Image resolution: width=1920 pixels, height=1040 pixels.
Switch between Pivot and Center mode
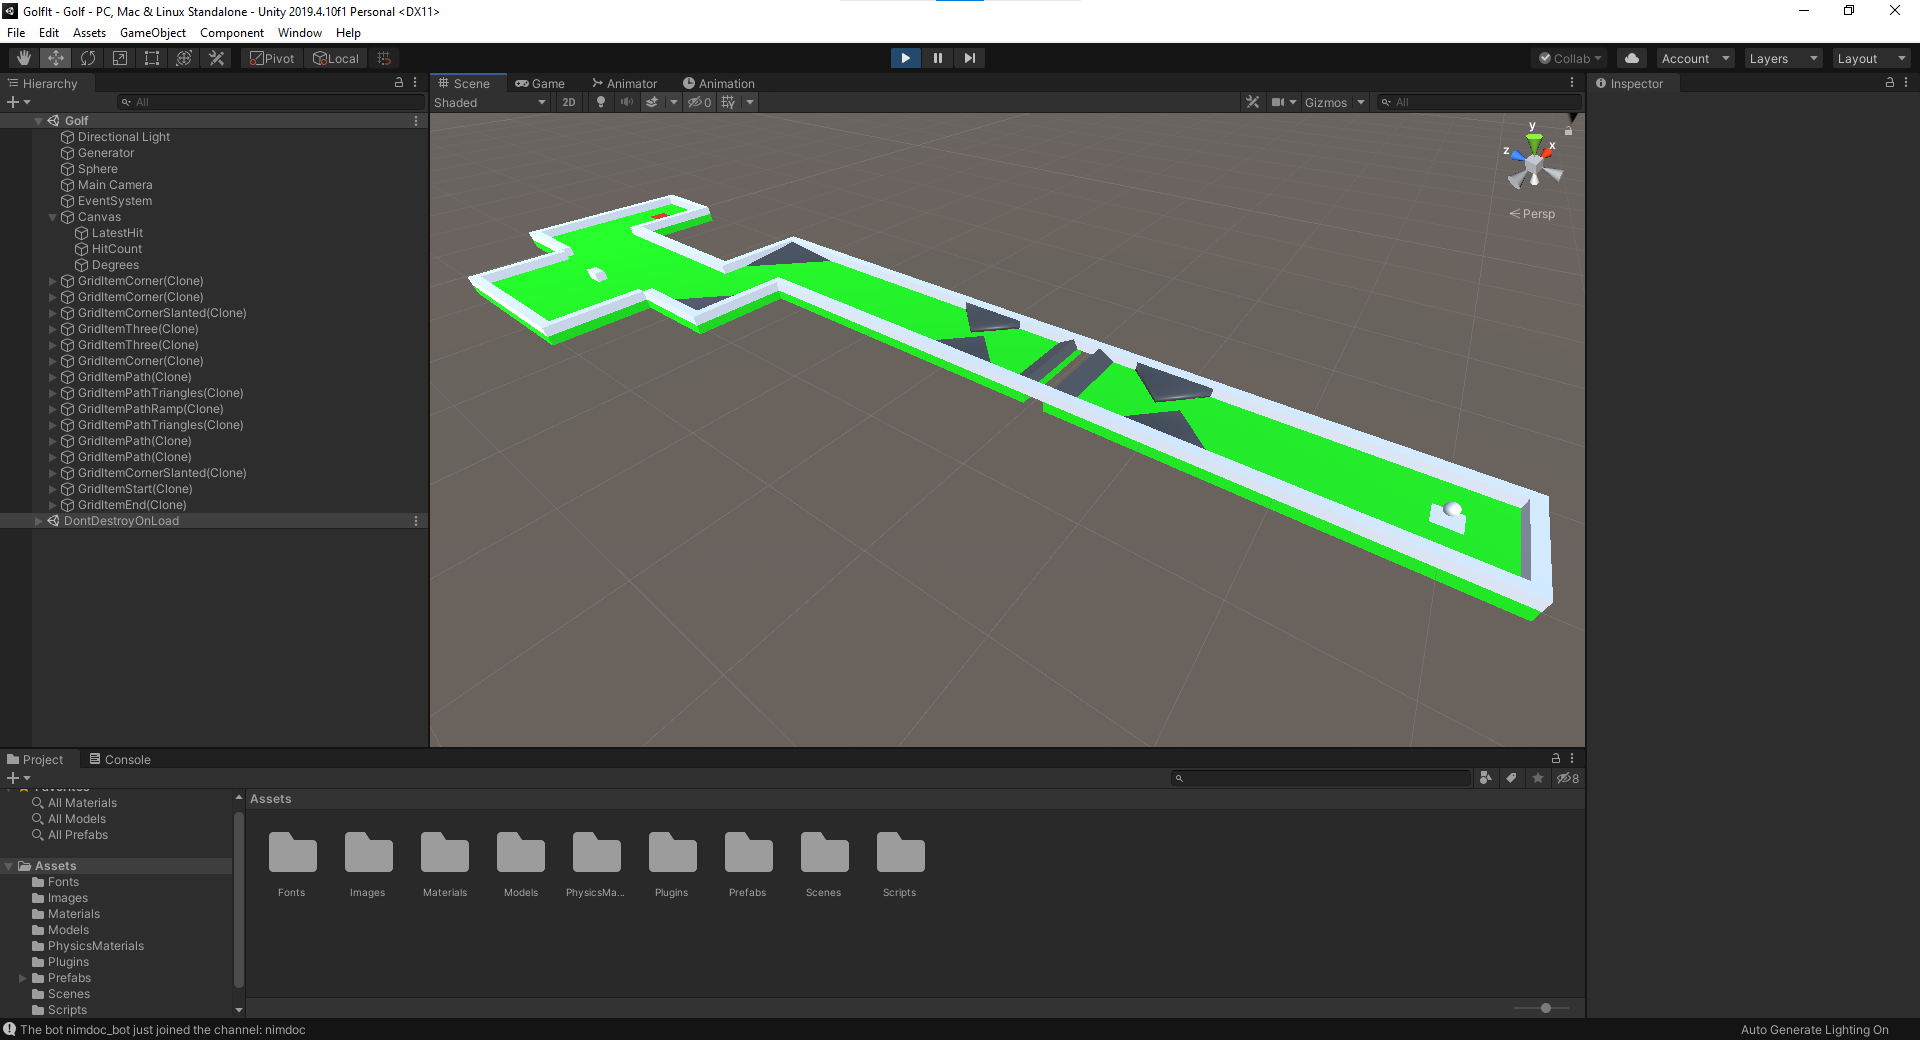(271, 58)
